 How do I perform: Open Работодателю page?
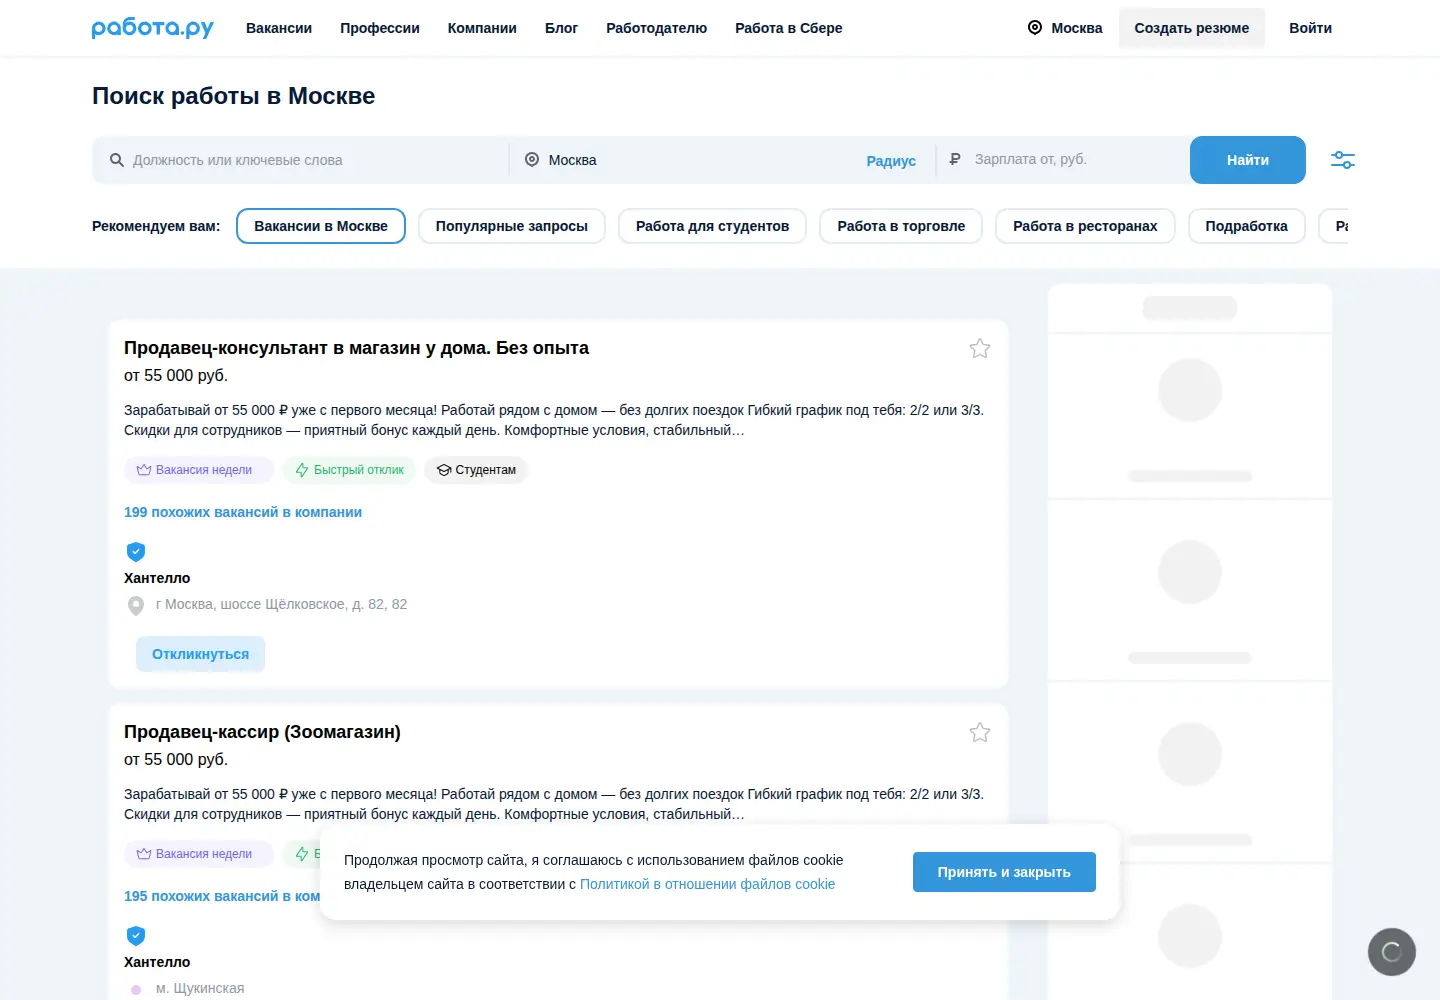pyautogui.click(x=656, y=28)
